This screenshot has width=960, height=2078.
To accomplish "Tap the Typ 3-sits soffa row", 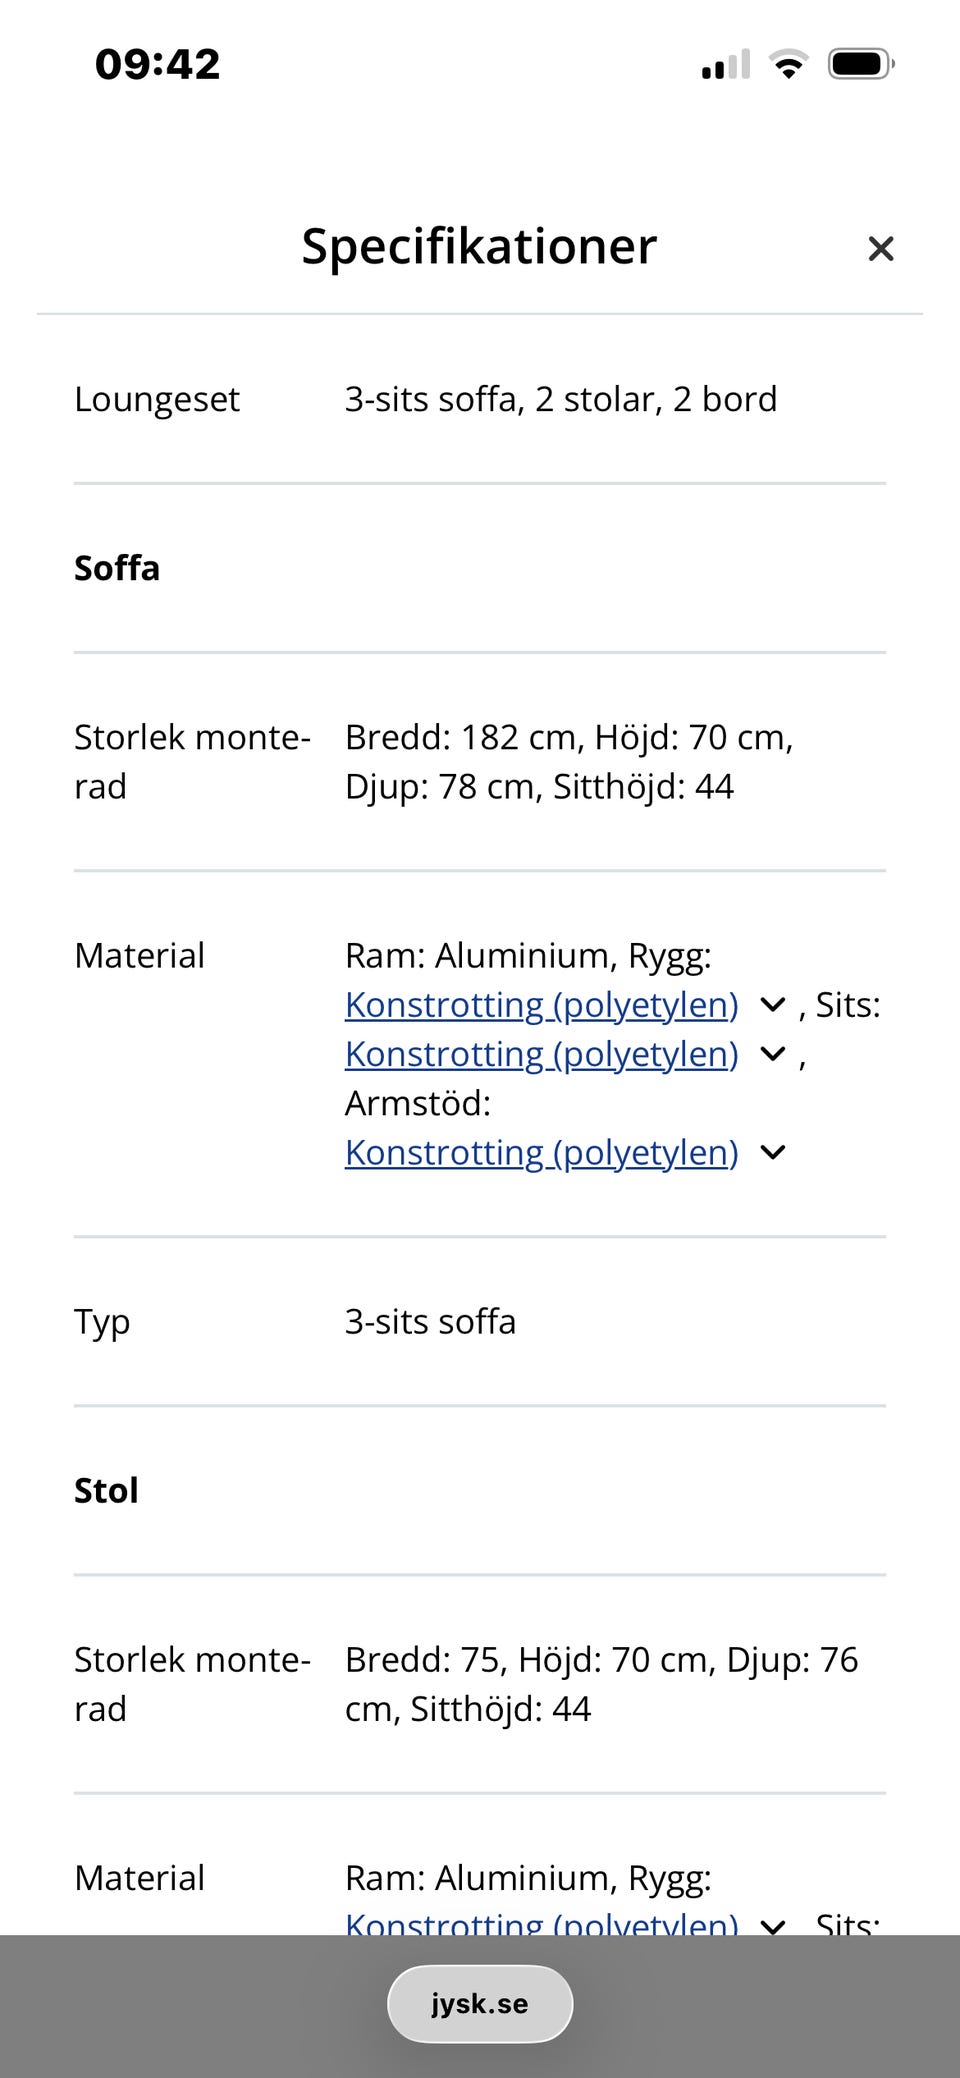I will [480, 1322].
